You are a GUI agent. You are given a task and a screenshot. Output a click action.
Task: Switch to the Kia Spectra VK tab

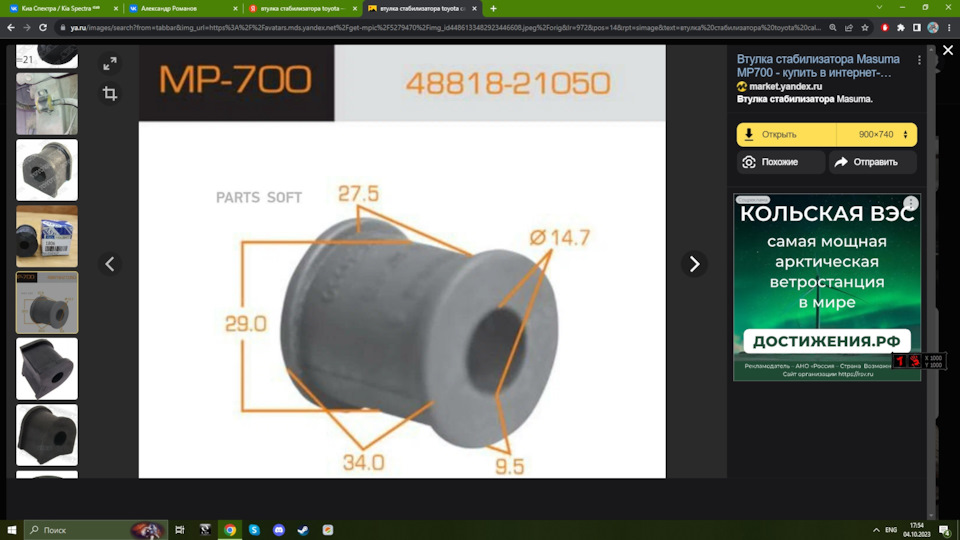tap(60, 9)
